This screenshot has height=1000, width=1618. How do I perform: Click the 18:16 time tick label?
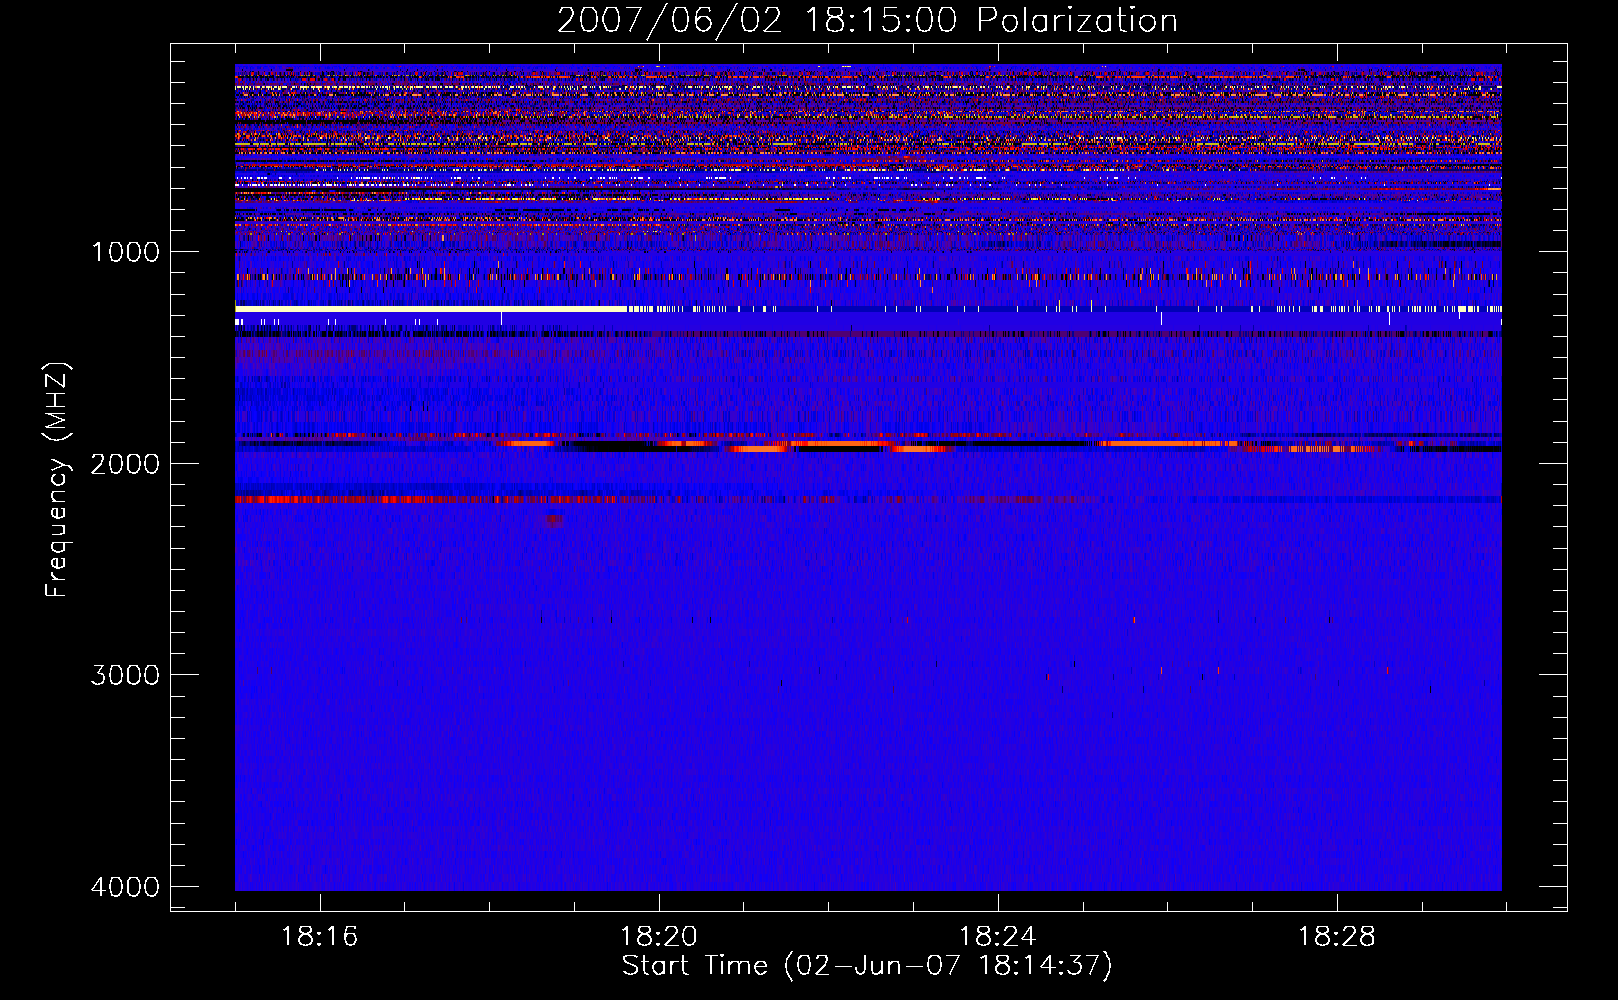pos(319,937)
